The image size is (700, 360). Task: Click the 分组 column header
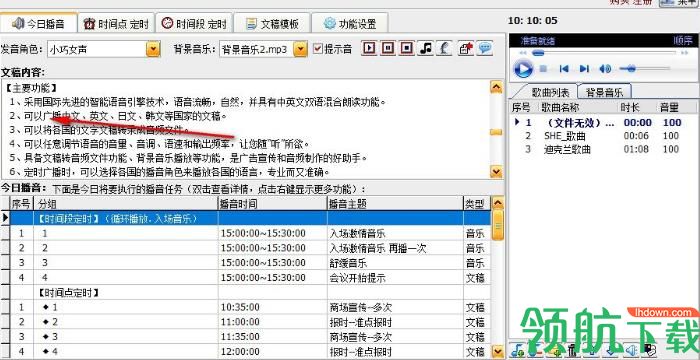coord(126,204)
